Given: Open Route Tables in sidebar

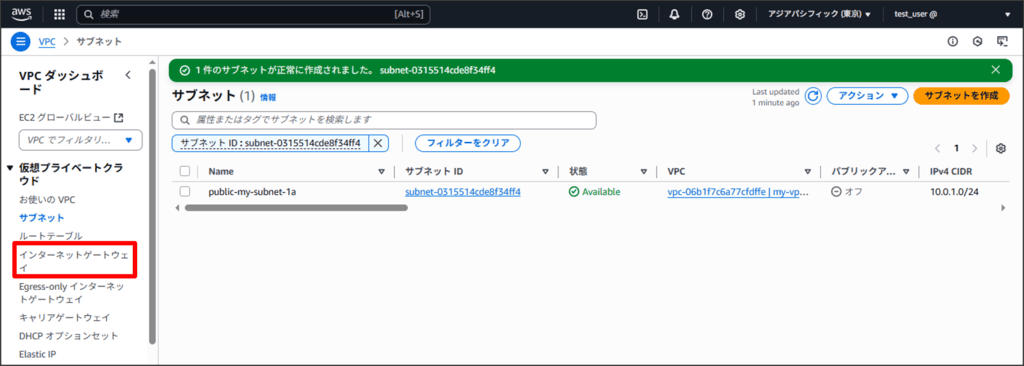Looking at the screenshot, I should (x=51, y=236).
